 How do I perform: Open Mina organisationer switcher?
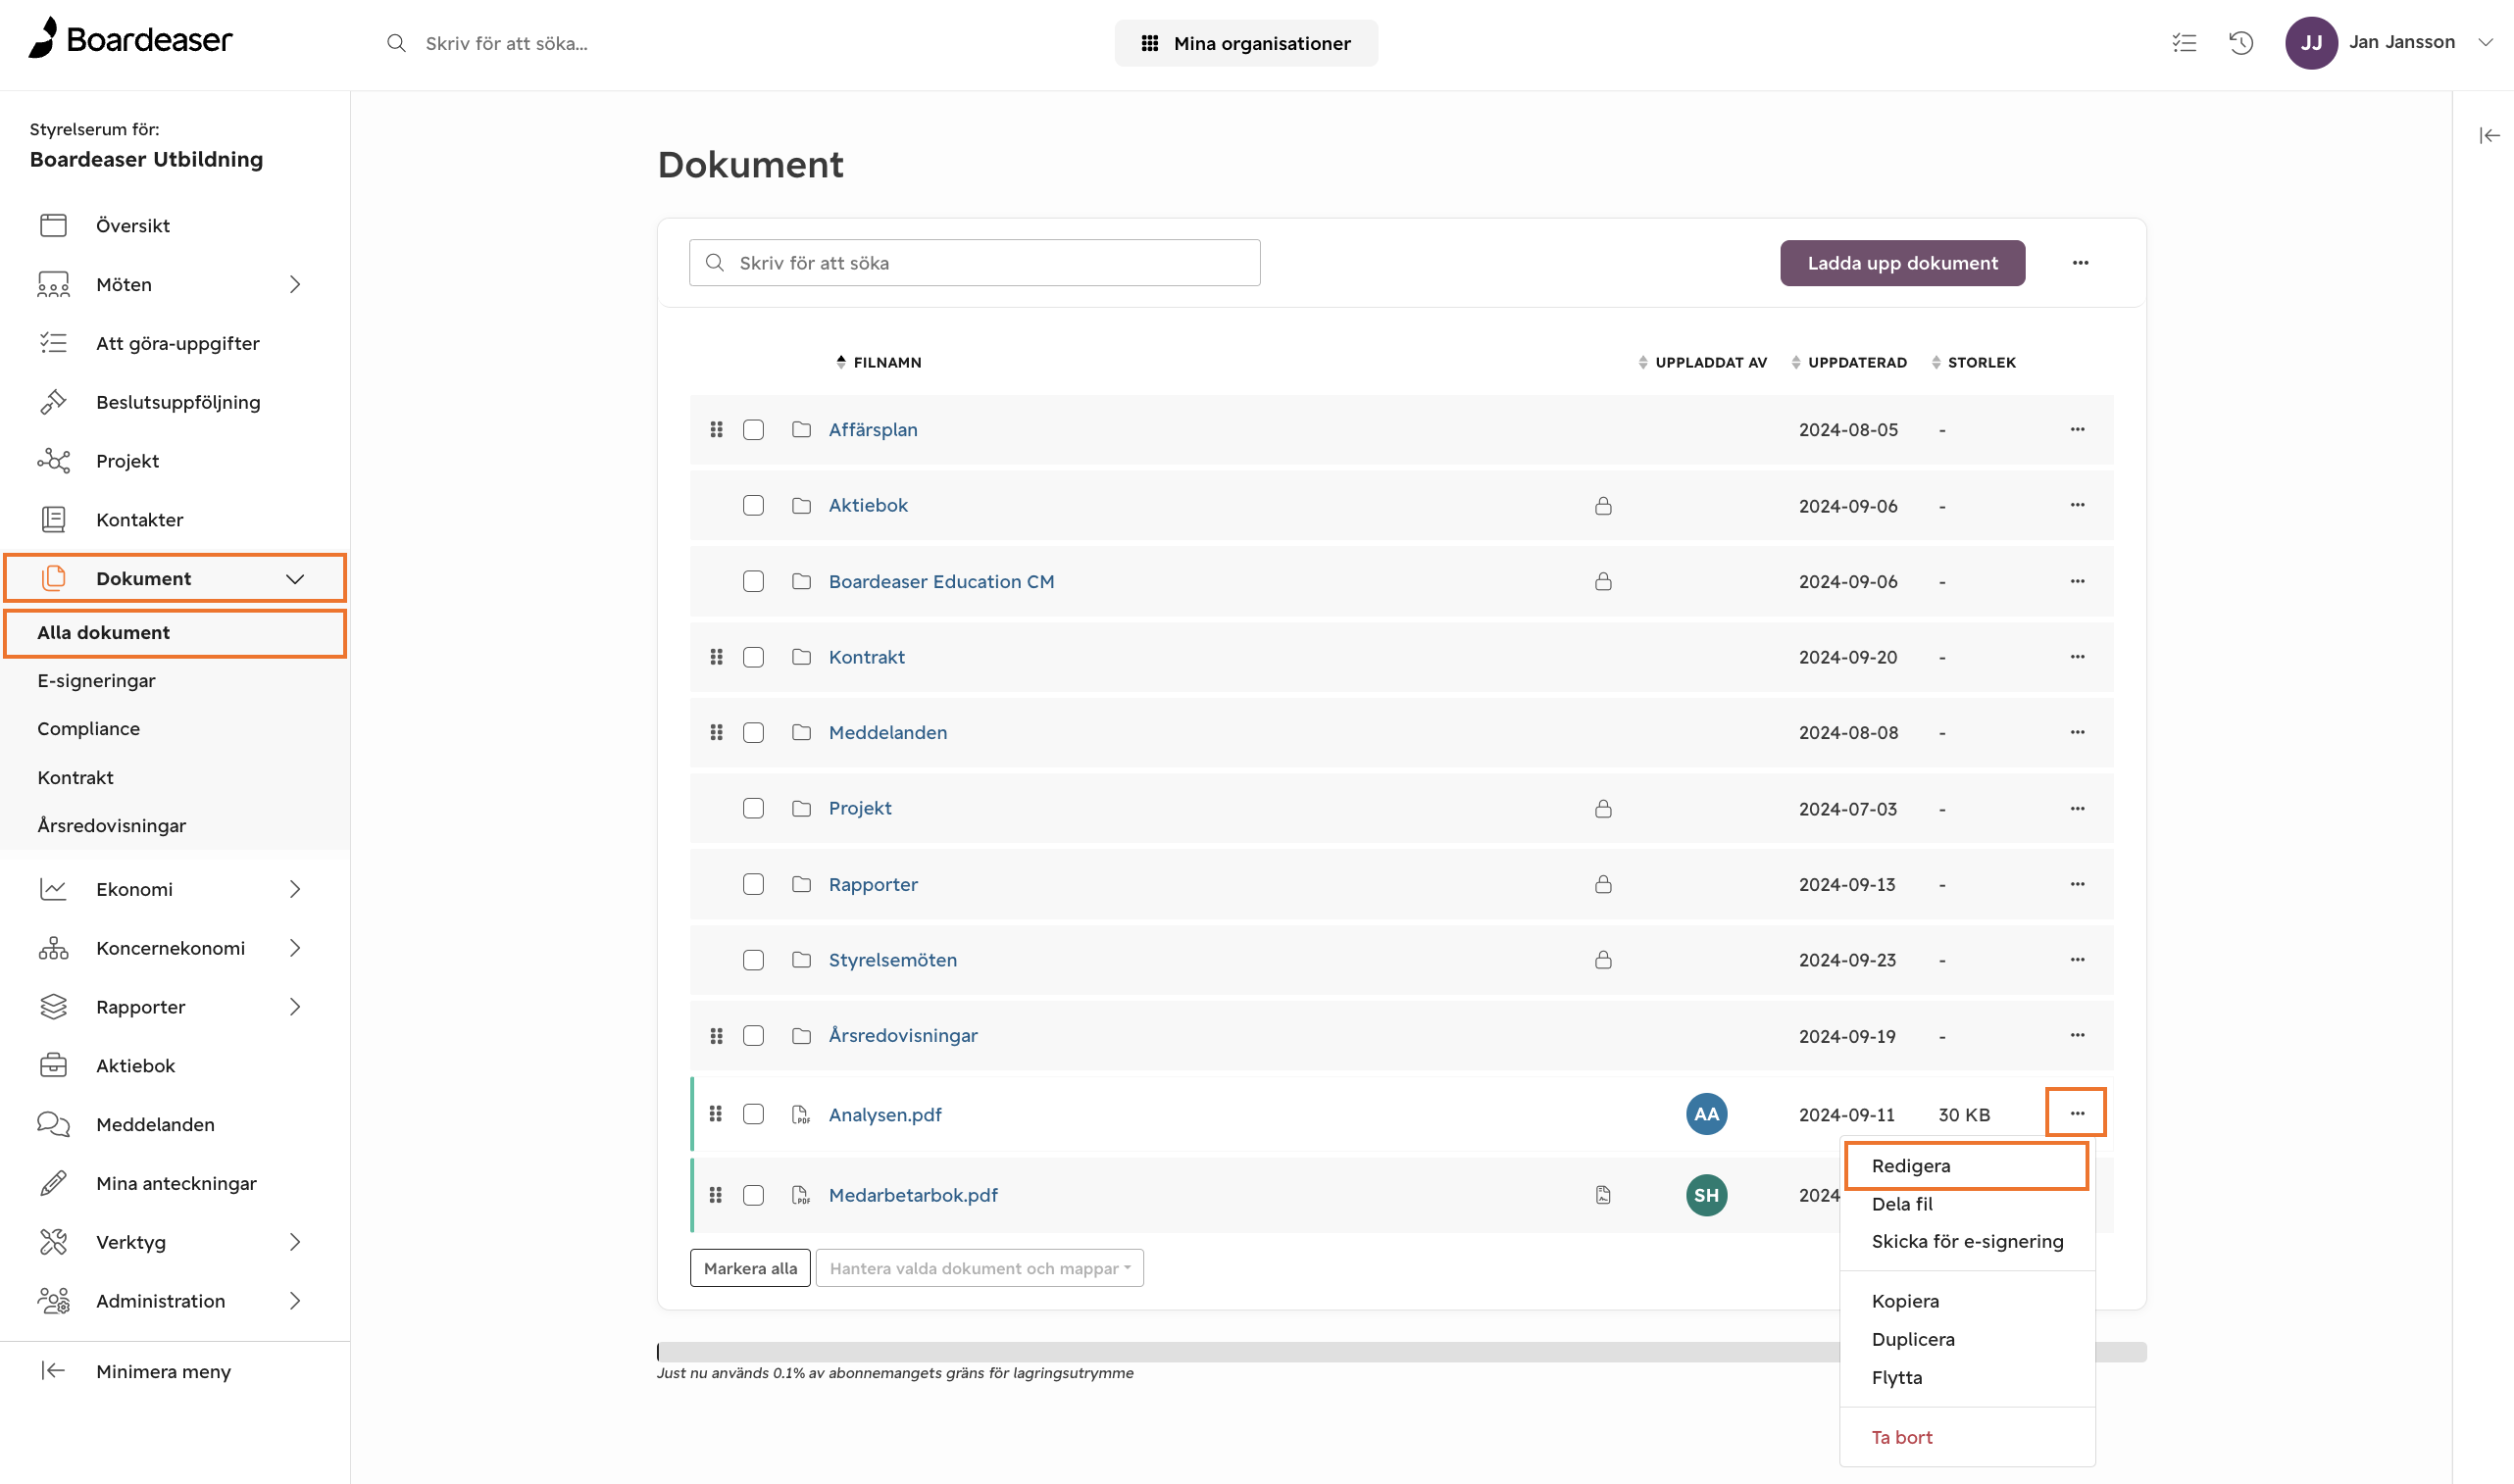click(1246, 43)
